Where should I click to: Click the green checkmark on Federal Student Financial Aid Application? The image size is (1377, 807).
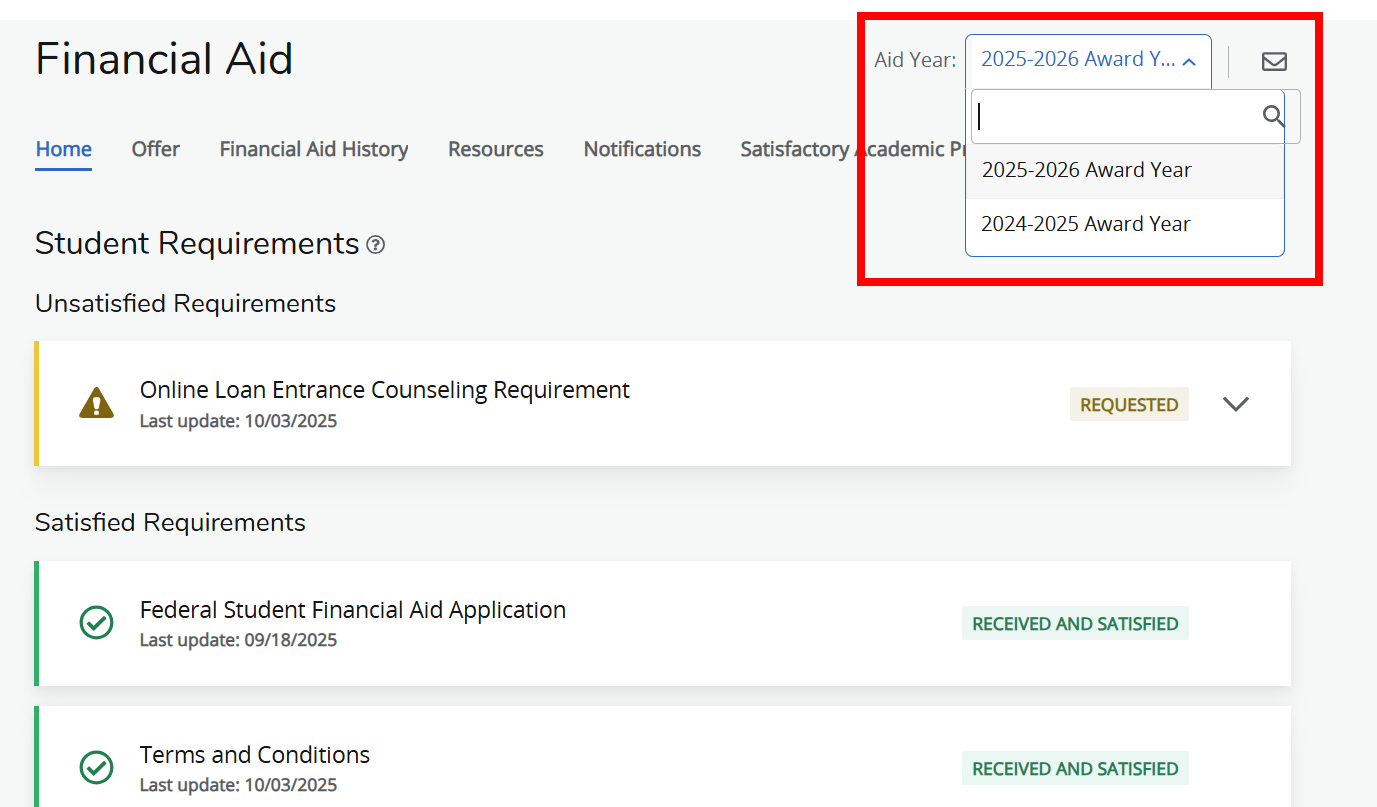96,623
